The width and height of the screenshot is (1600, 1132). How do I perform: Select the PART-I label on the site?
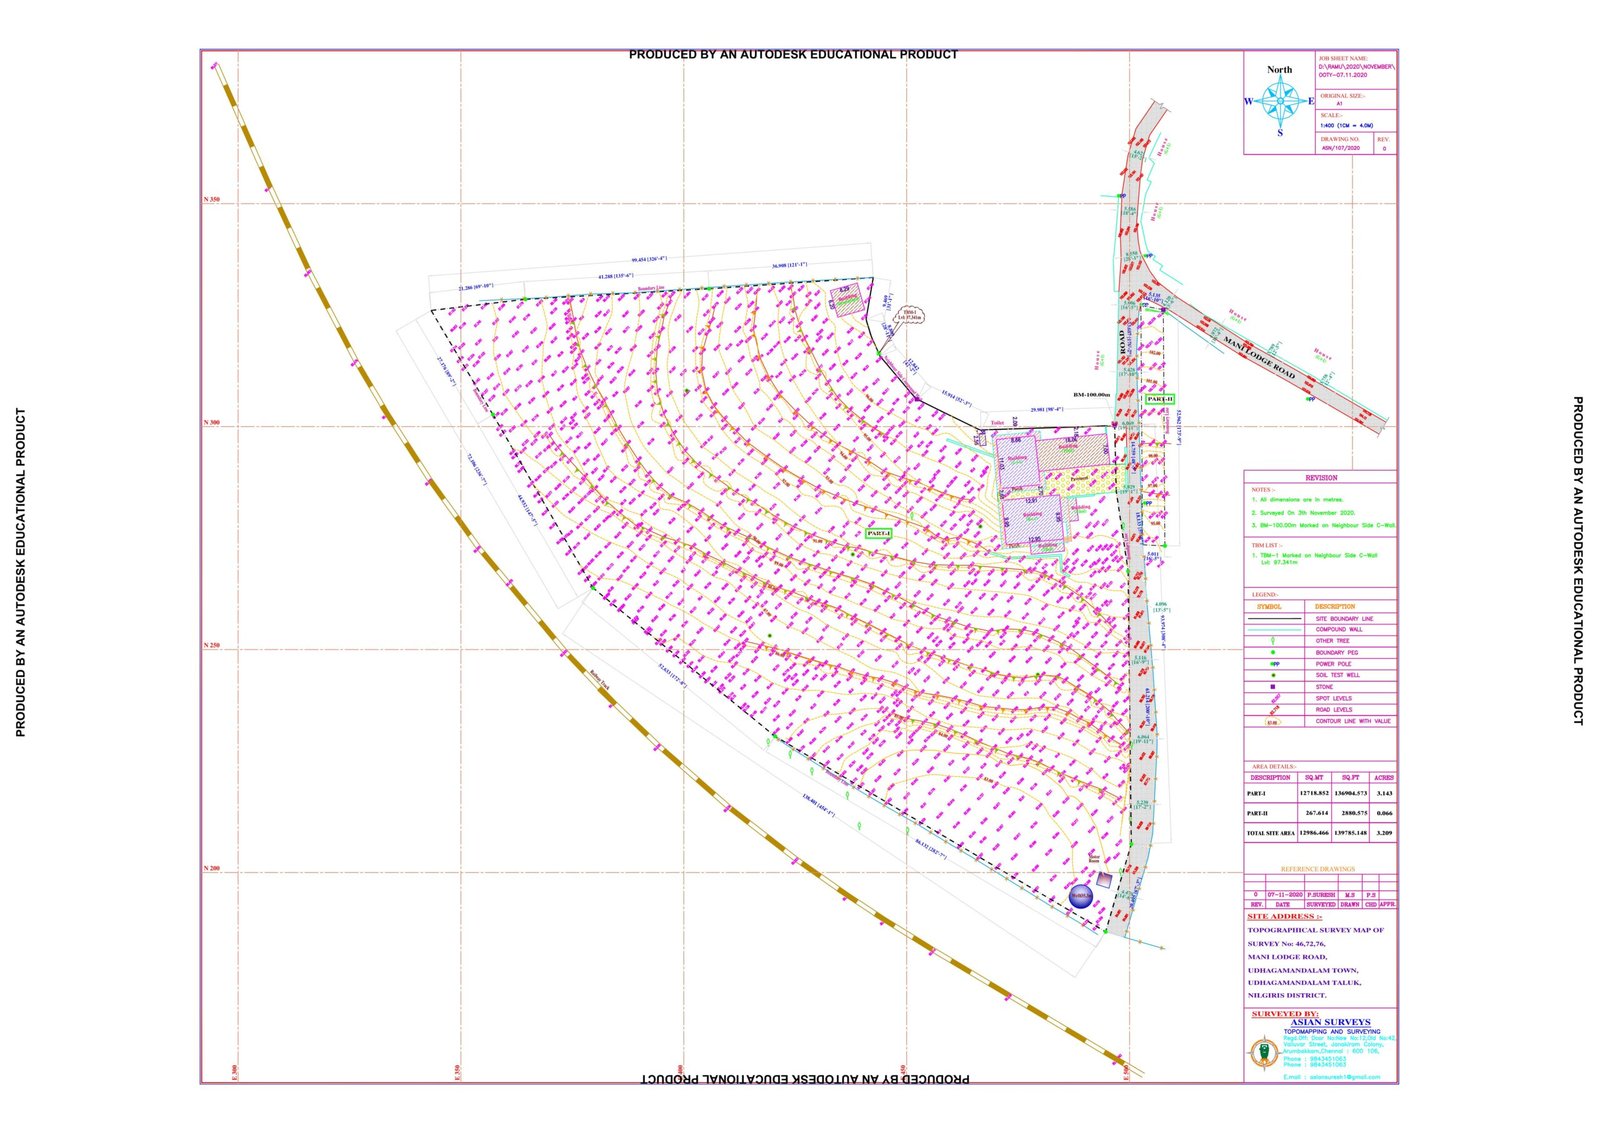click(x=878, y=534)
